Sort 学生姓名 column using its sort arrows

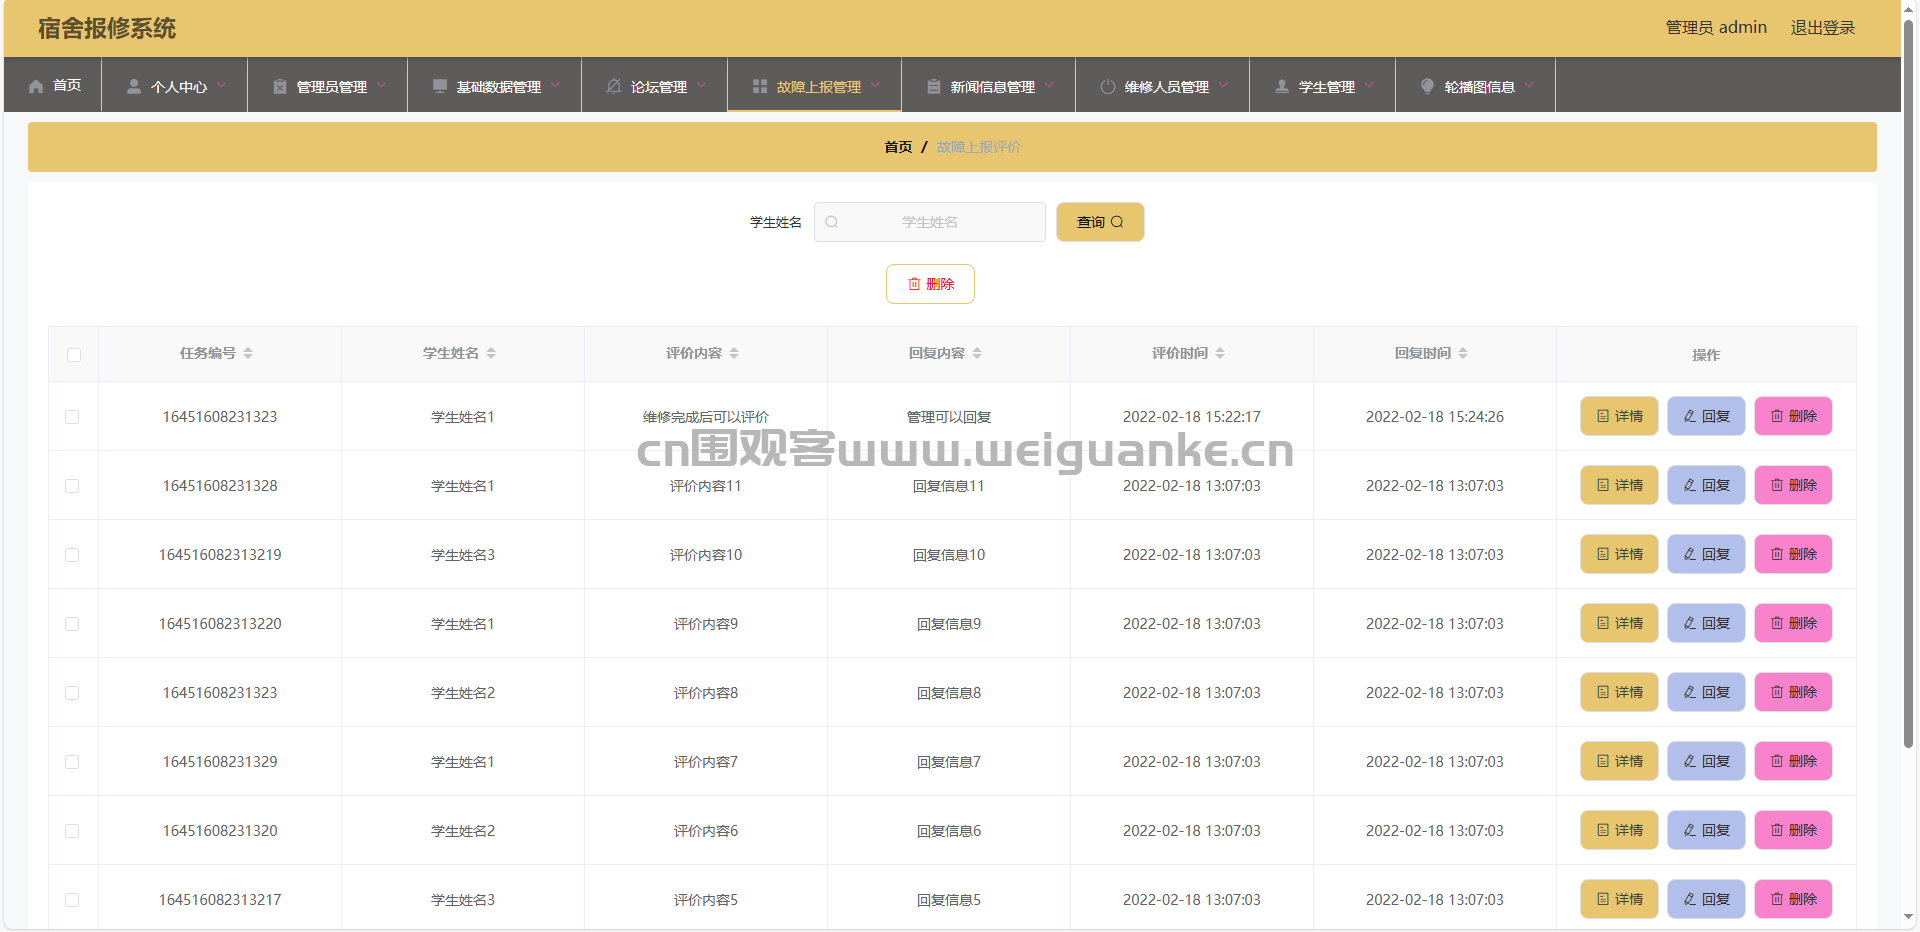pos(491,353)
